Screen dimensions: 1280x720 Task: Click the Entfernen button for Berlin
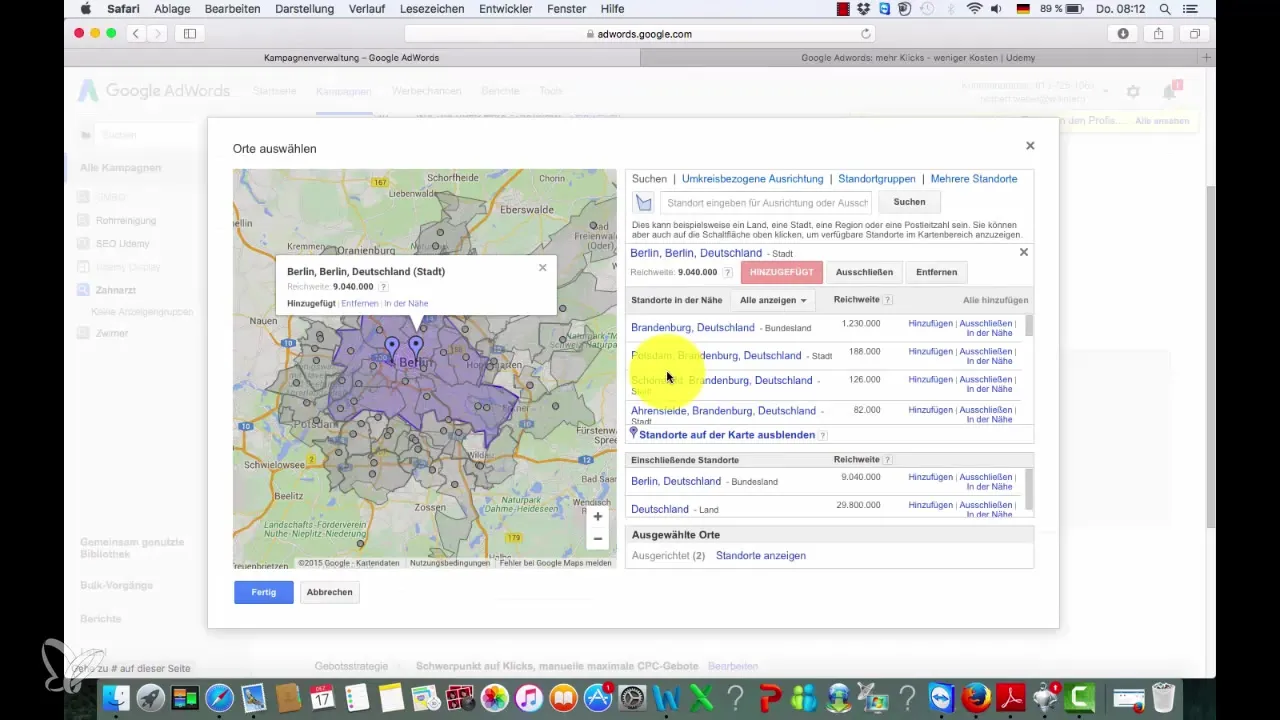click(936, 272)
